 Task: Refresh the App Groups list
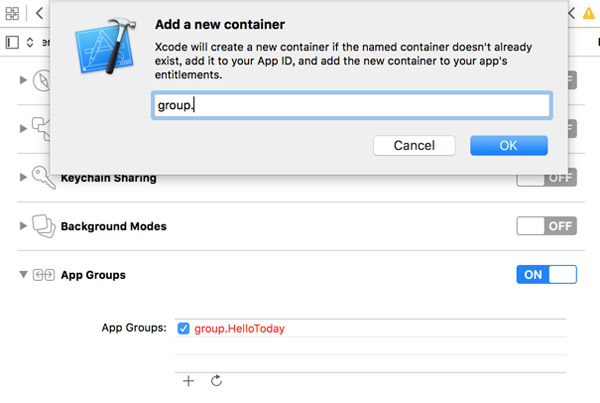pos(216,381)
